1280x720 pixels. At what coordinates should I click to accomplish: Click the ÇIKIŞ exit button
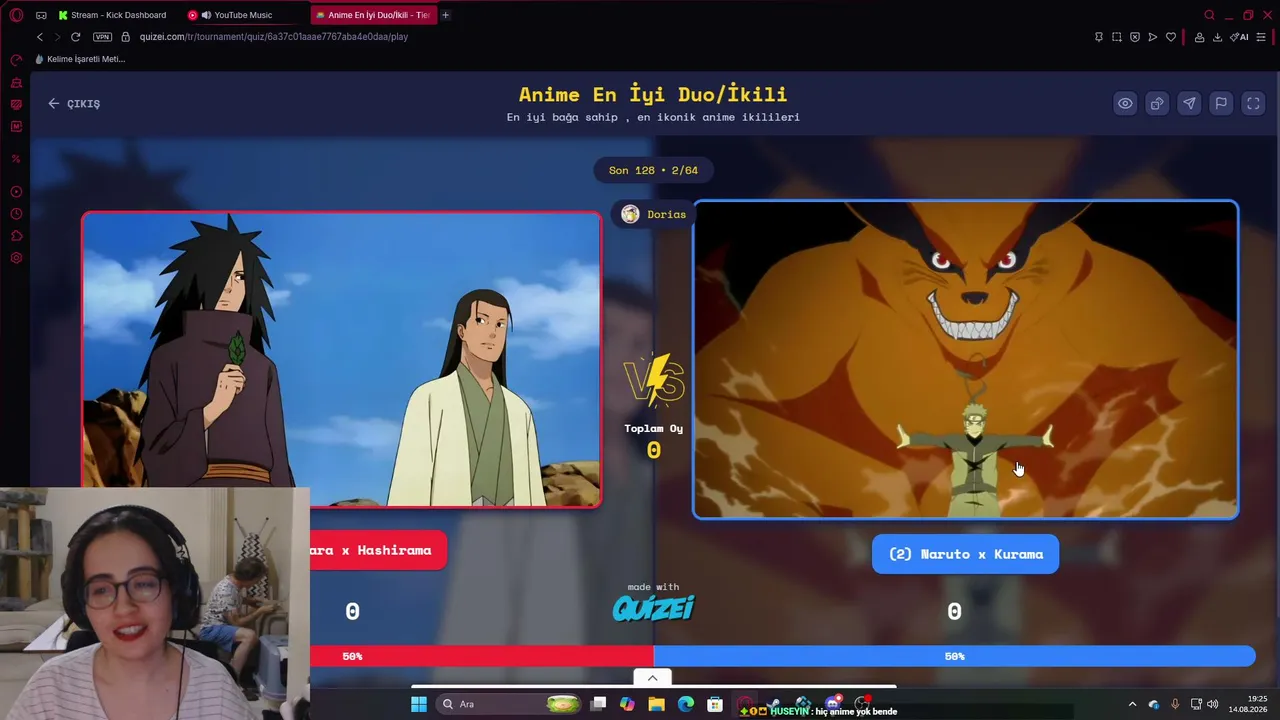pyautogui.click(x=74, y=103)
